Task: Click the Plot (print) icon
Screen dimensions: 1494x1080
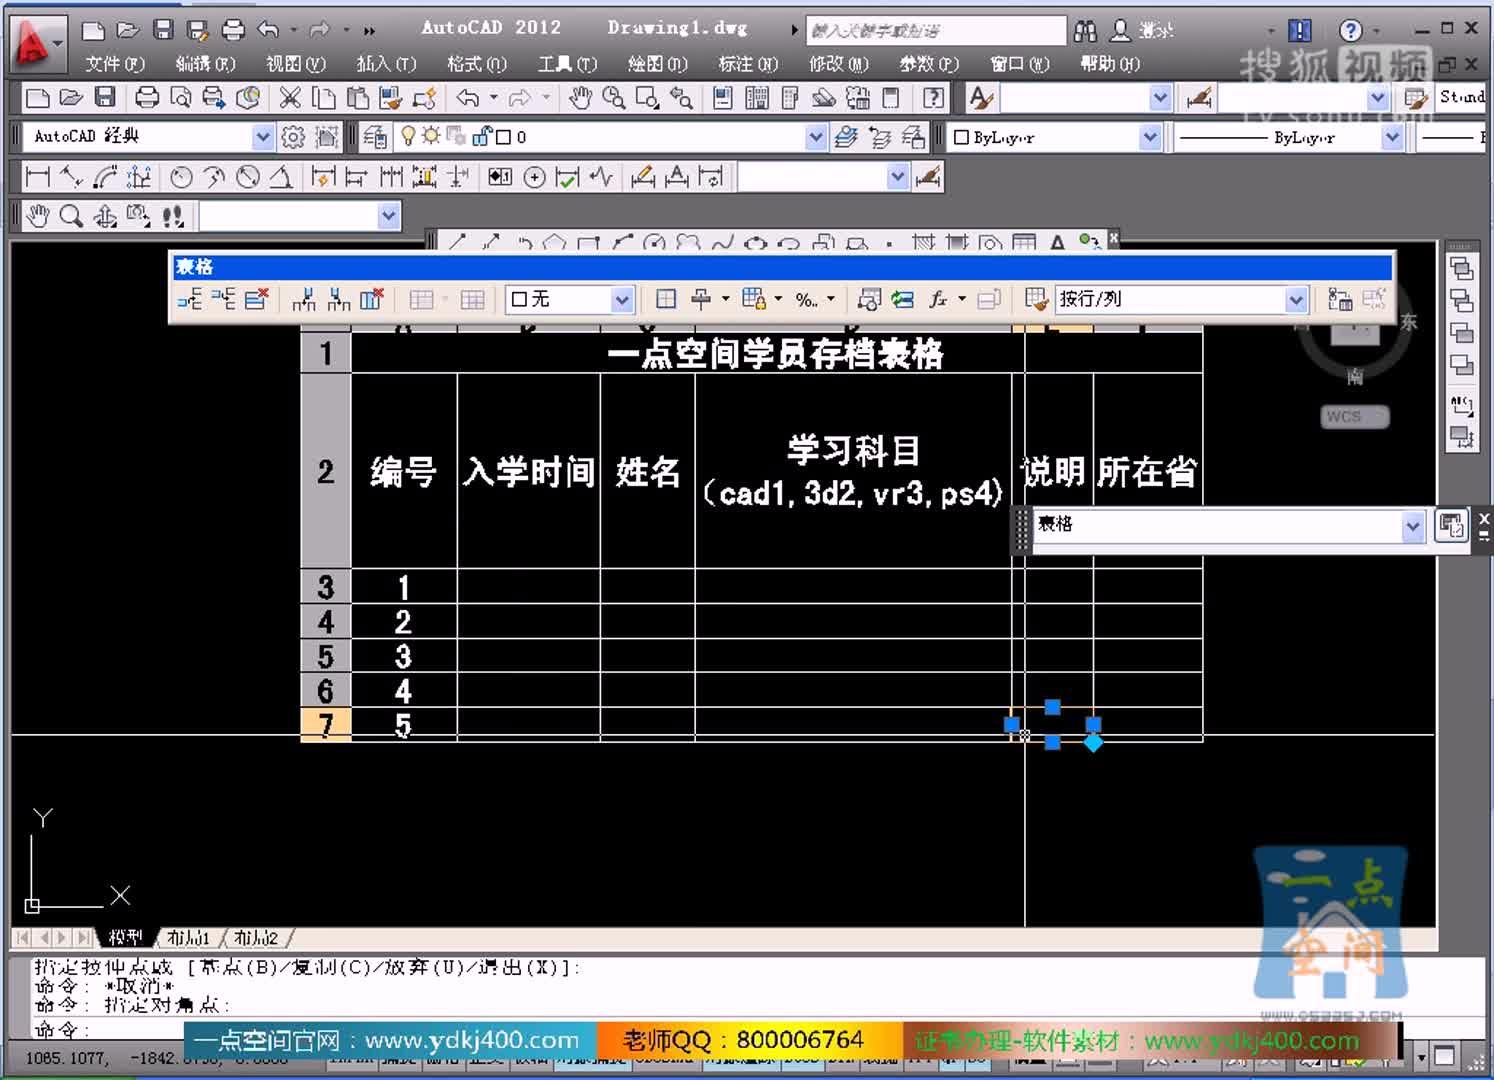Action: pos(147,97)
